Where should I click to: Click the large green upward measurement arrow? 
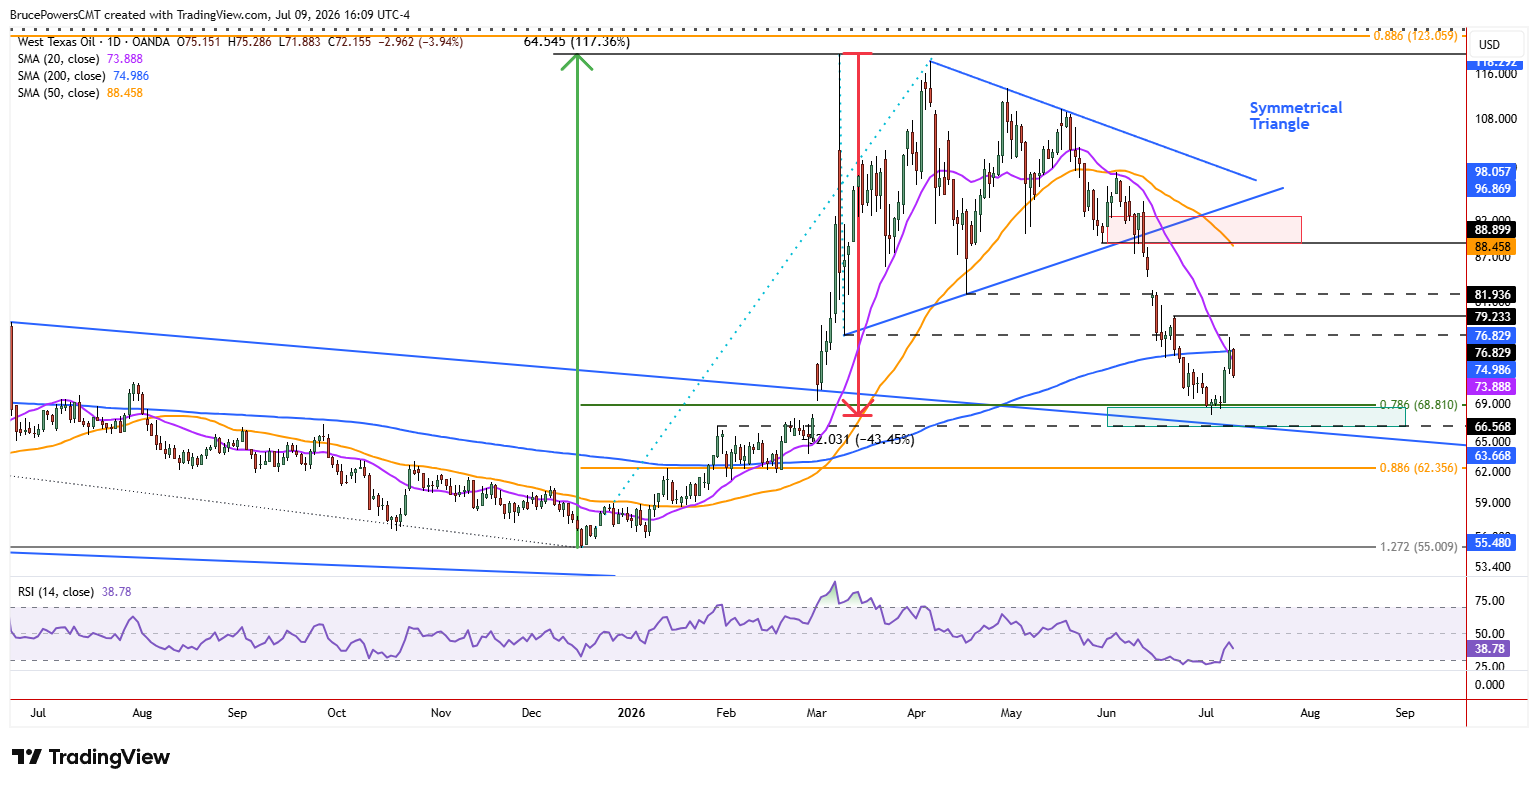(x=577, y=300)
